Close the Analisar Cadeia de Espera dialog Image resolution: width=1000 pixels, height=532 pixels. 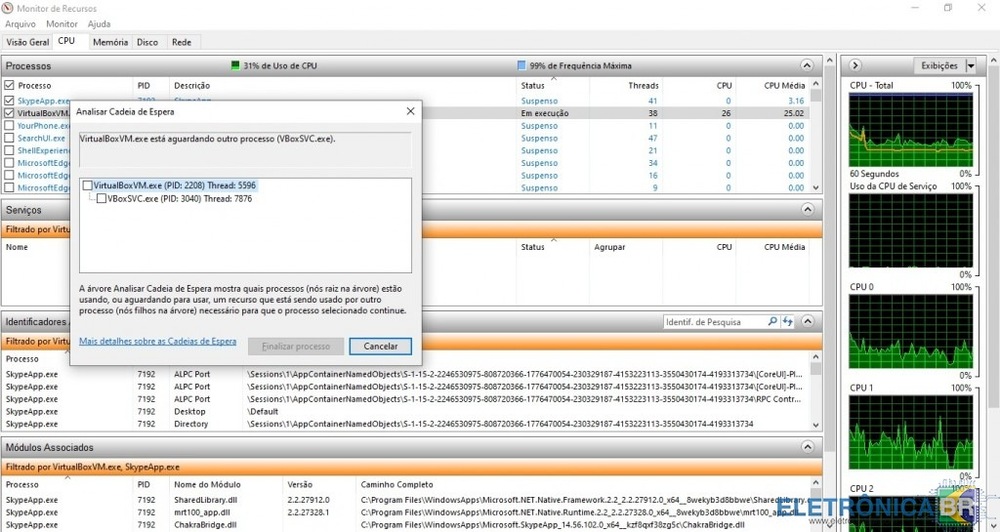410,111
